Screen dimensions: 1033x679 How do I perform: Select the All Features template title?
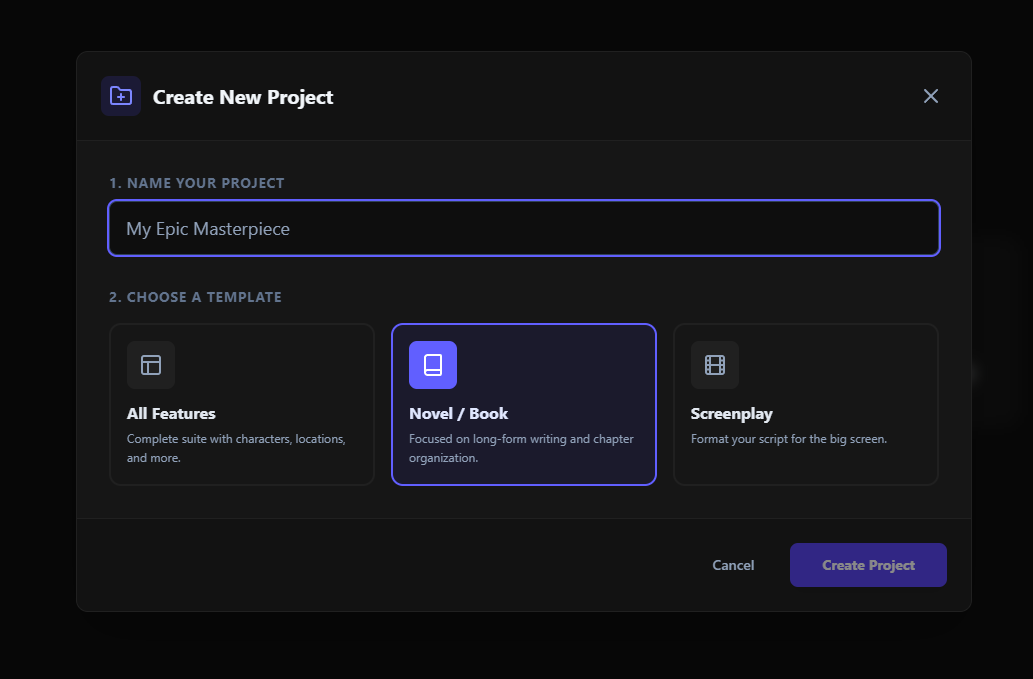tap(171, 414)
